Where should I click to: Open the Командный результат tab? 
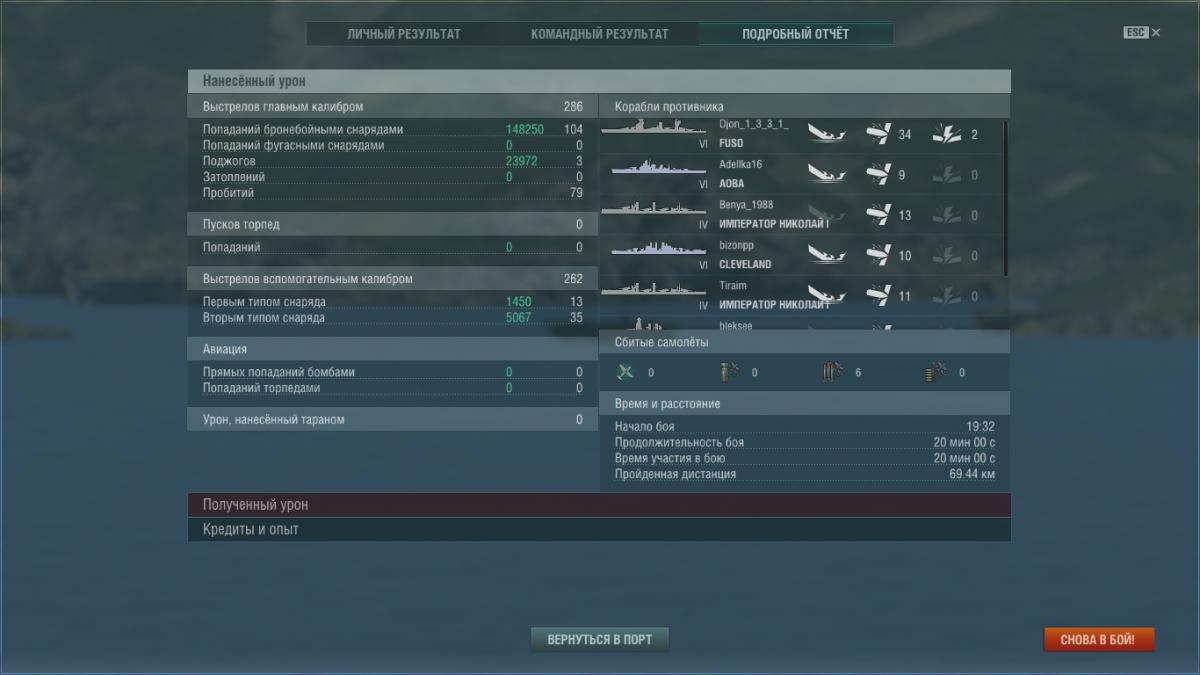[600, 34]
